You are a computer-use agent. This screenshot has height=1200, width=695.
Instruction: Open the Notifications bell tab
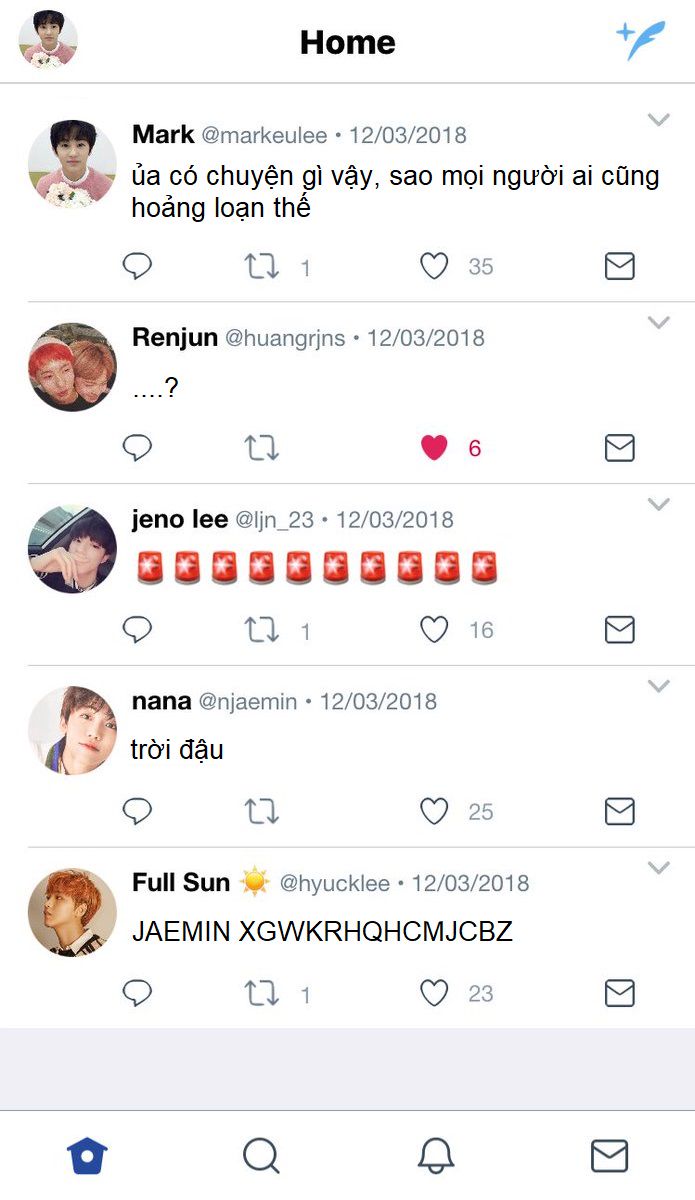435,1156
